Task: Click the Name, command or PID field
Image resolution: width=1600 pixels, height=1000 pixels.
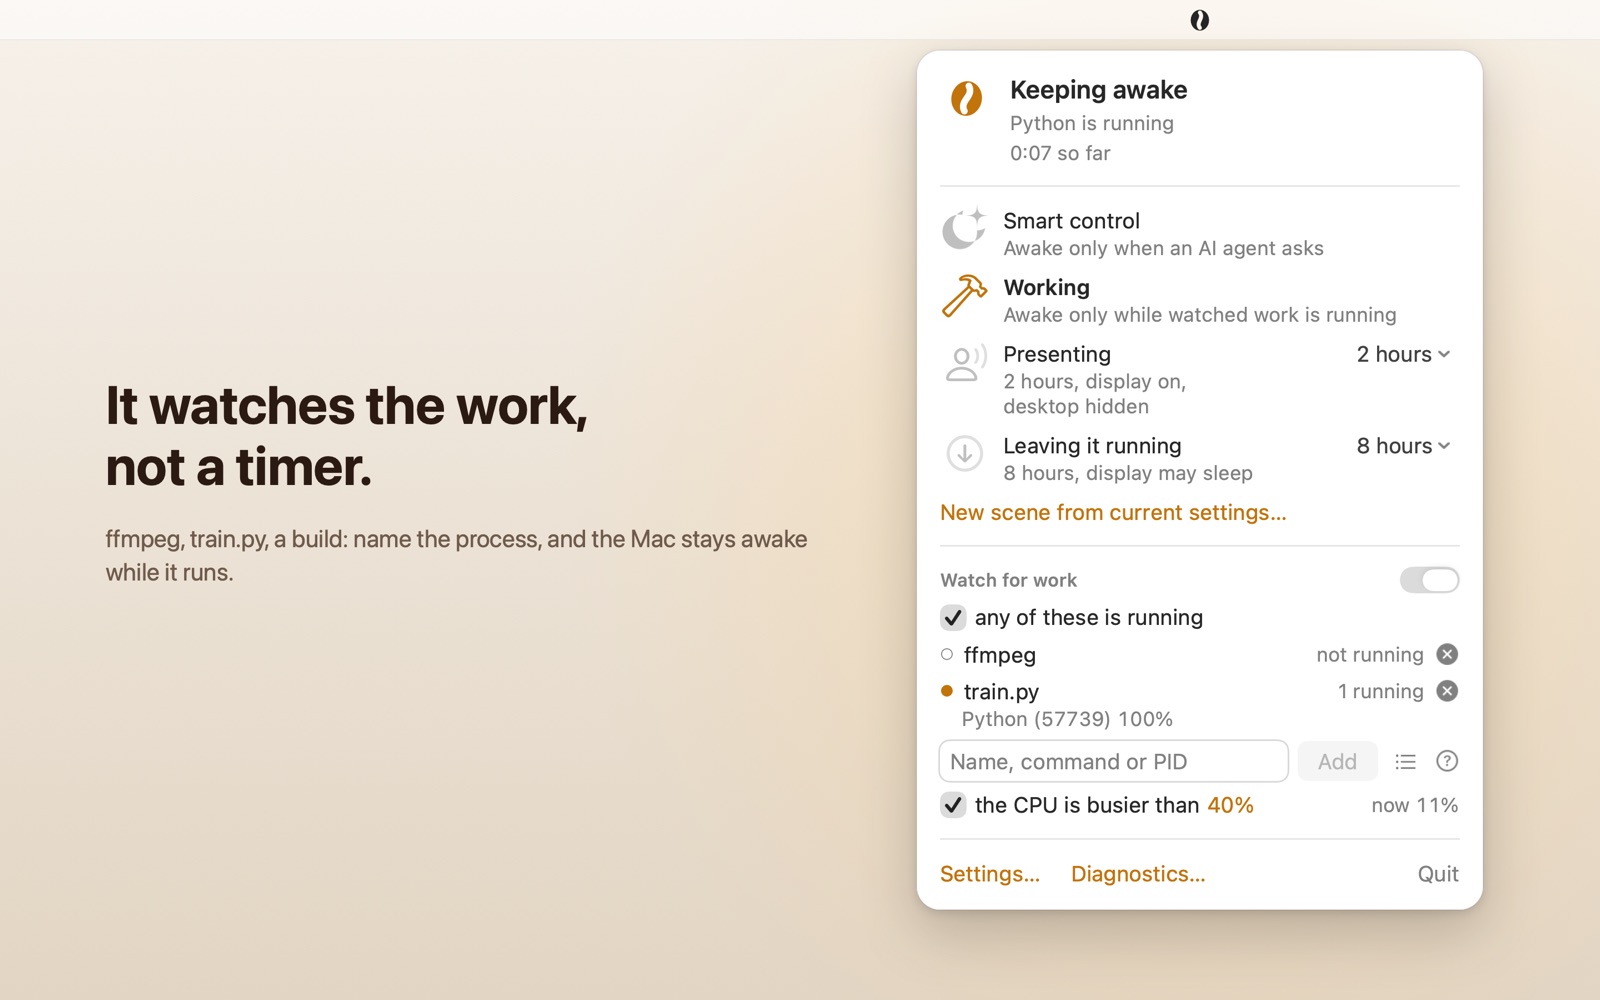Action: 1113,762
